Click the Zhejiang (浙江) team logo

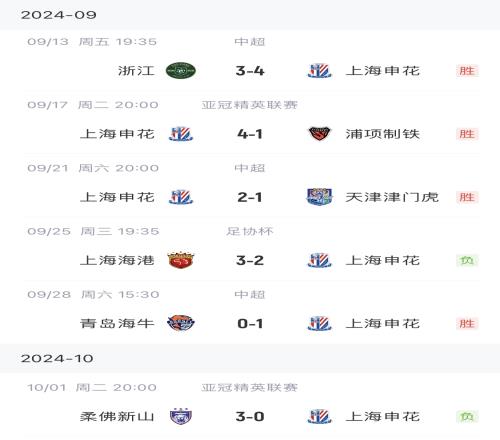click(x=181, y=71)
